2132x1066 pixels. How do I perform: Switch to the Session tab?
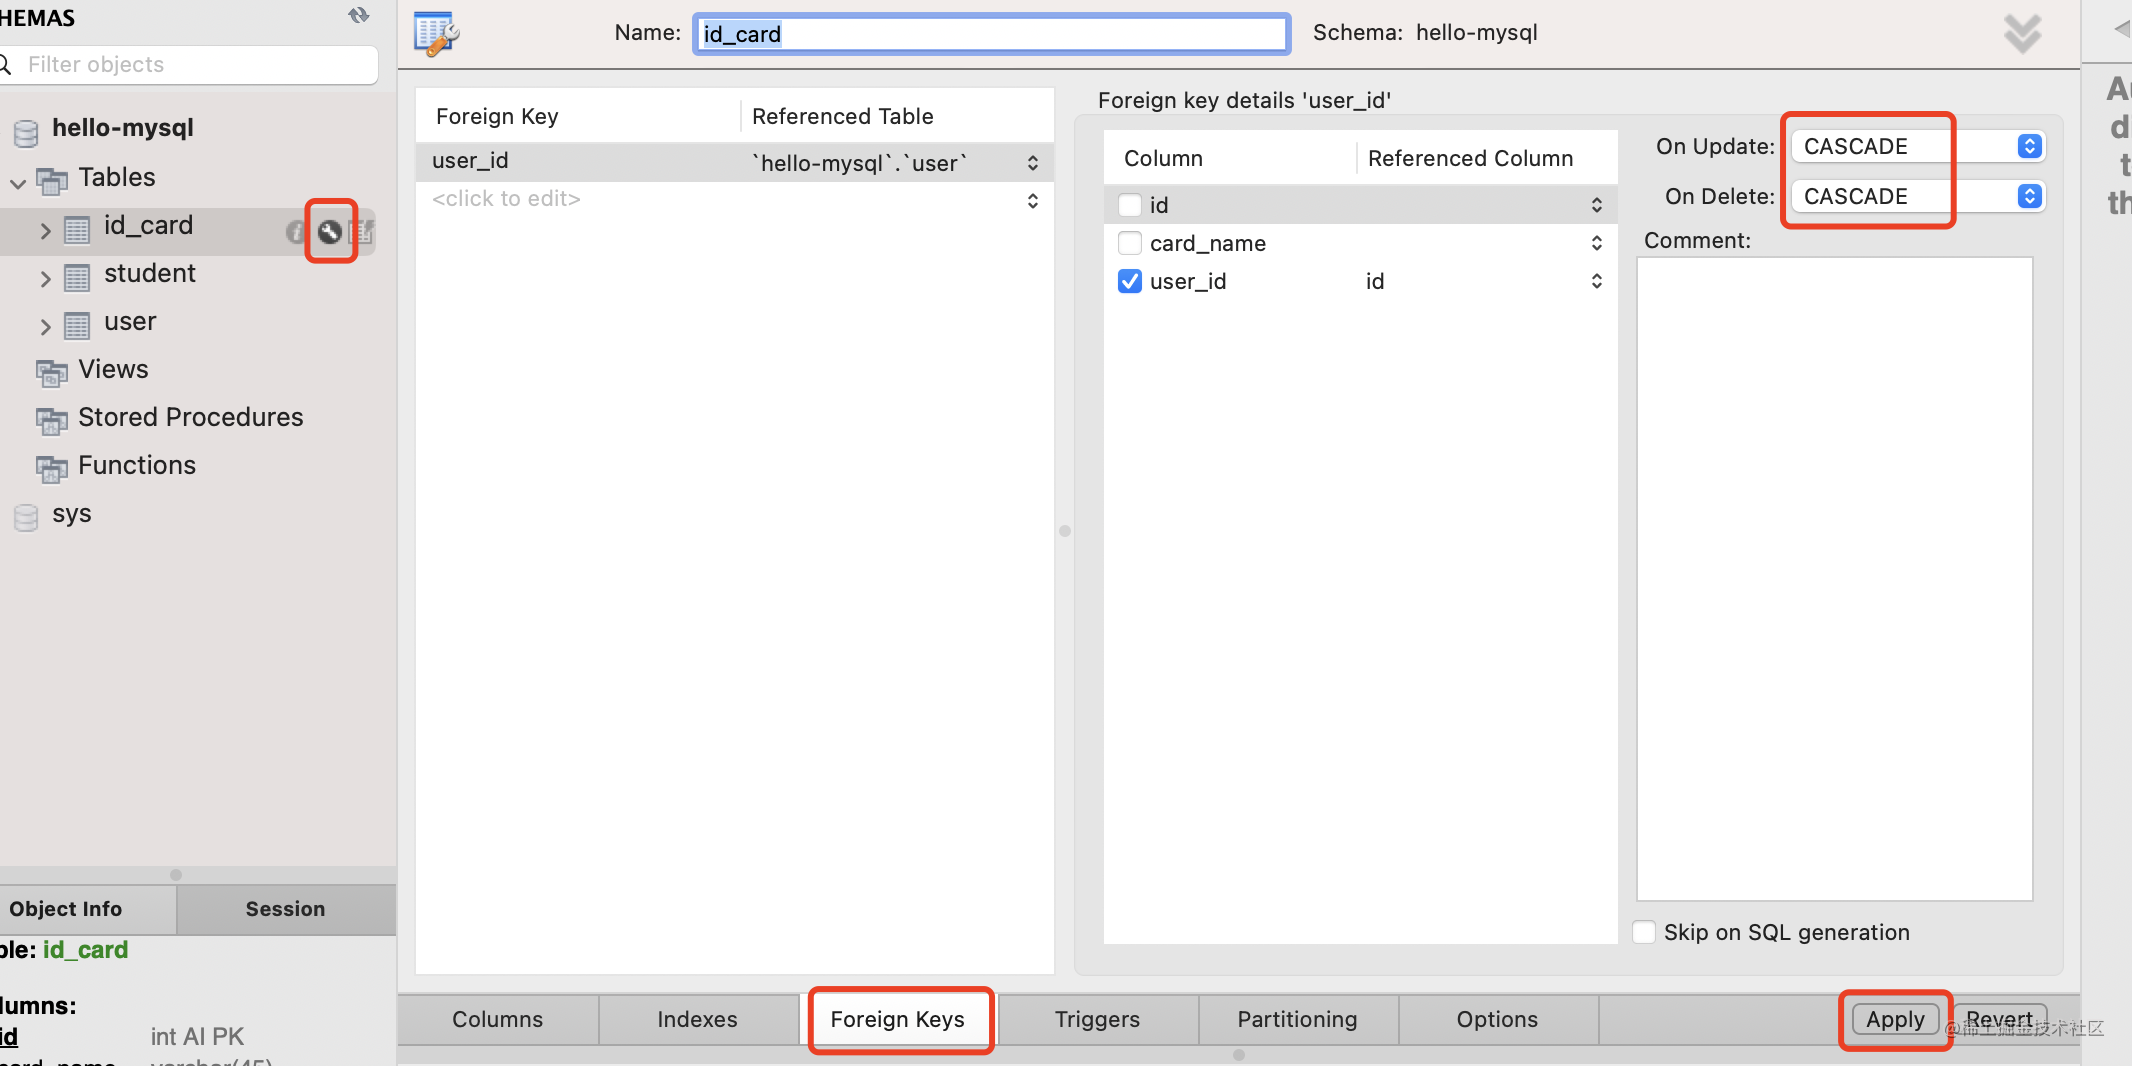(286, 909)
